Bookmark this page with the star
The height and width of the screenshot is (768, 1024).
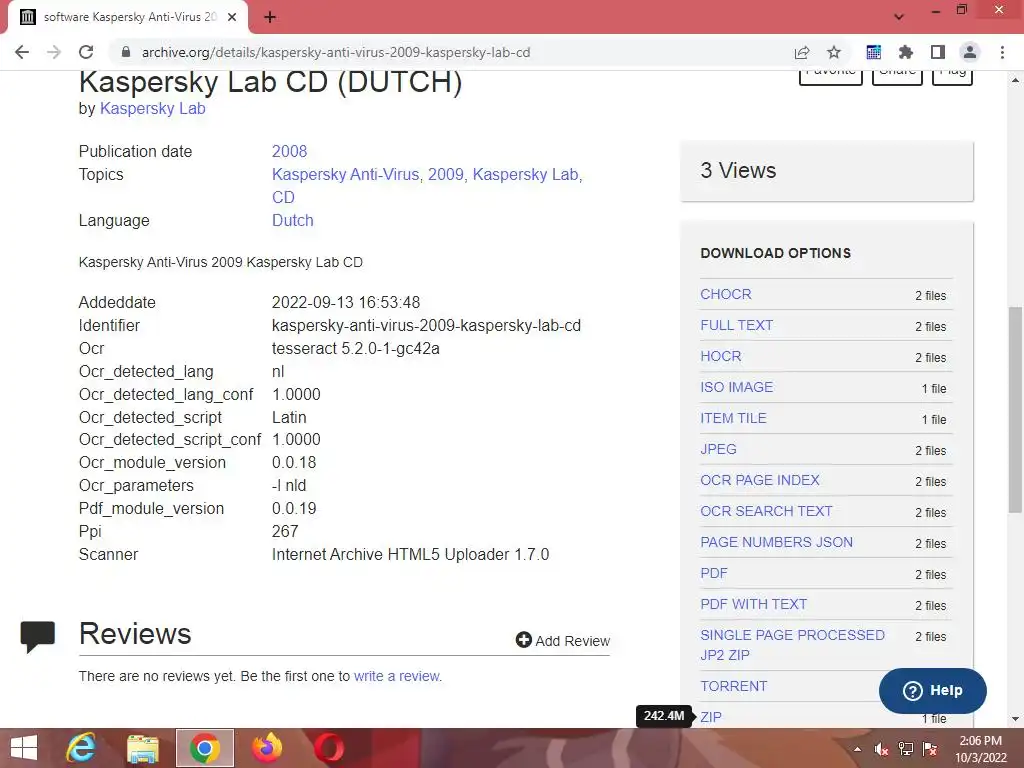(834, 52)
